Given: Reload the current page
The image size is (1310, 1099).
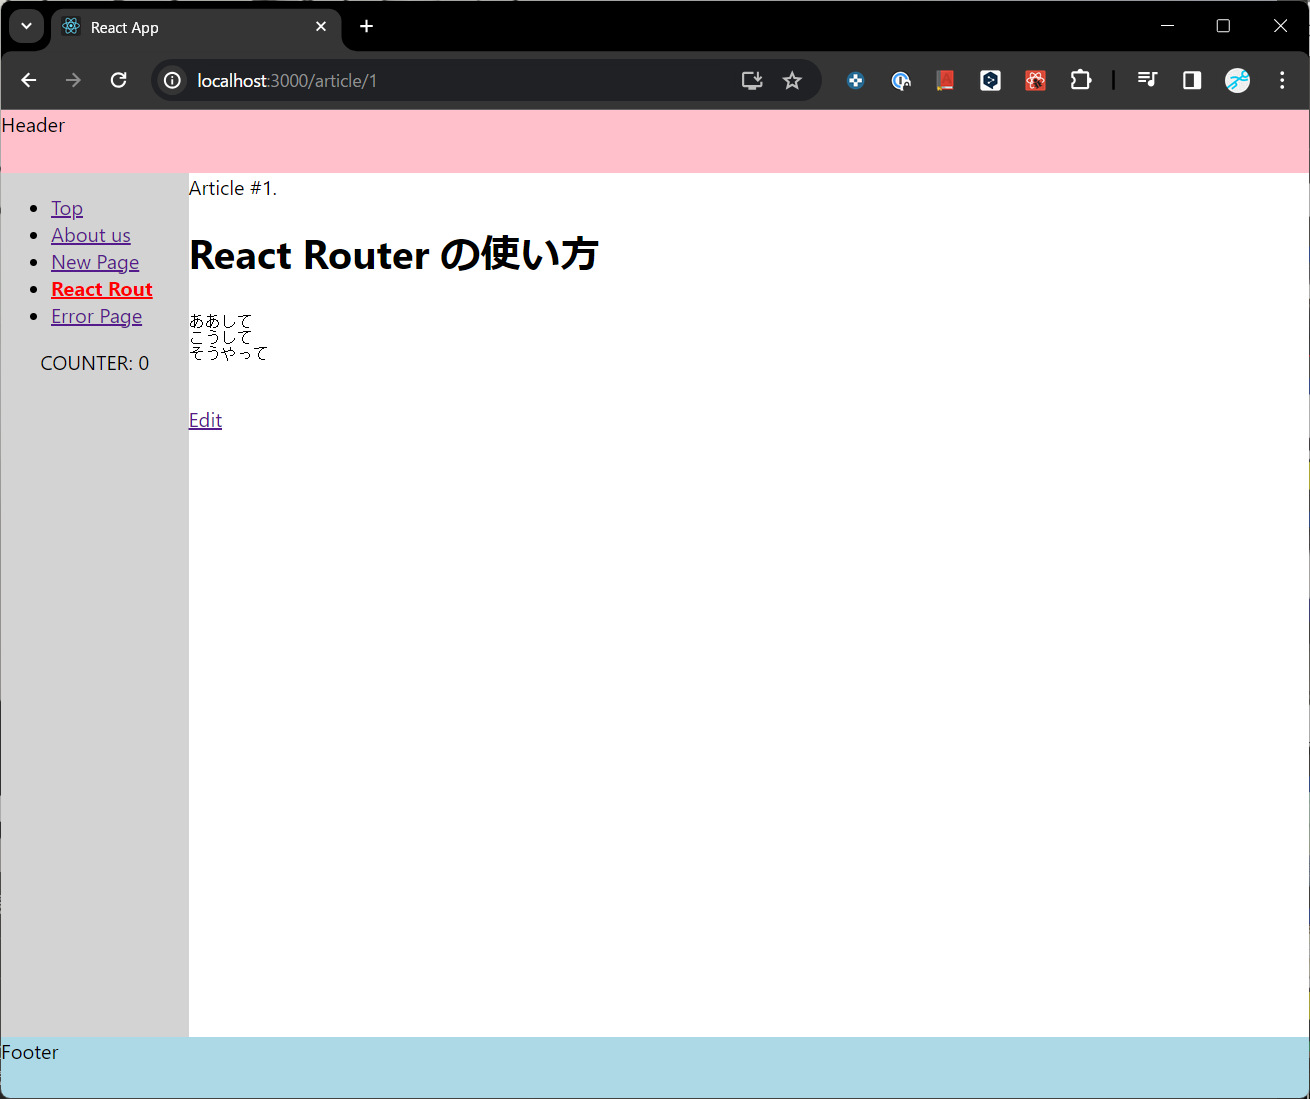Looking at the screenshot, I should click(118, 81).
